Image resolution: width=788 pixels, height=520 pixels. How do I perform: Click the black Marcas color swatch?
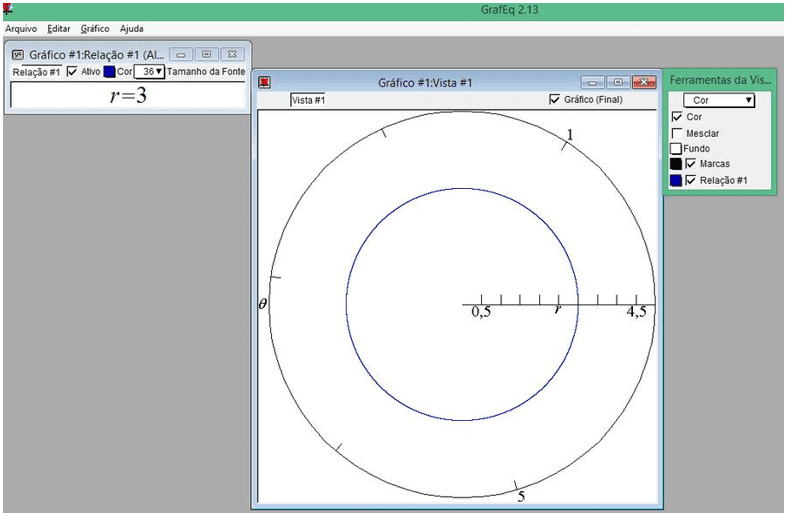coord(676,164)
